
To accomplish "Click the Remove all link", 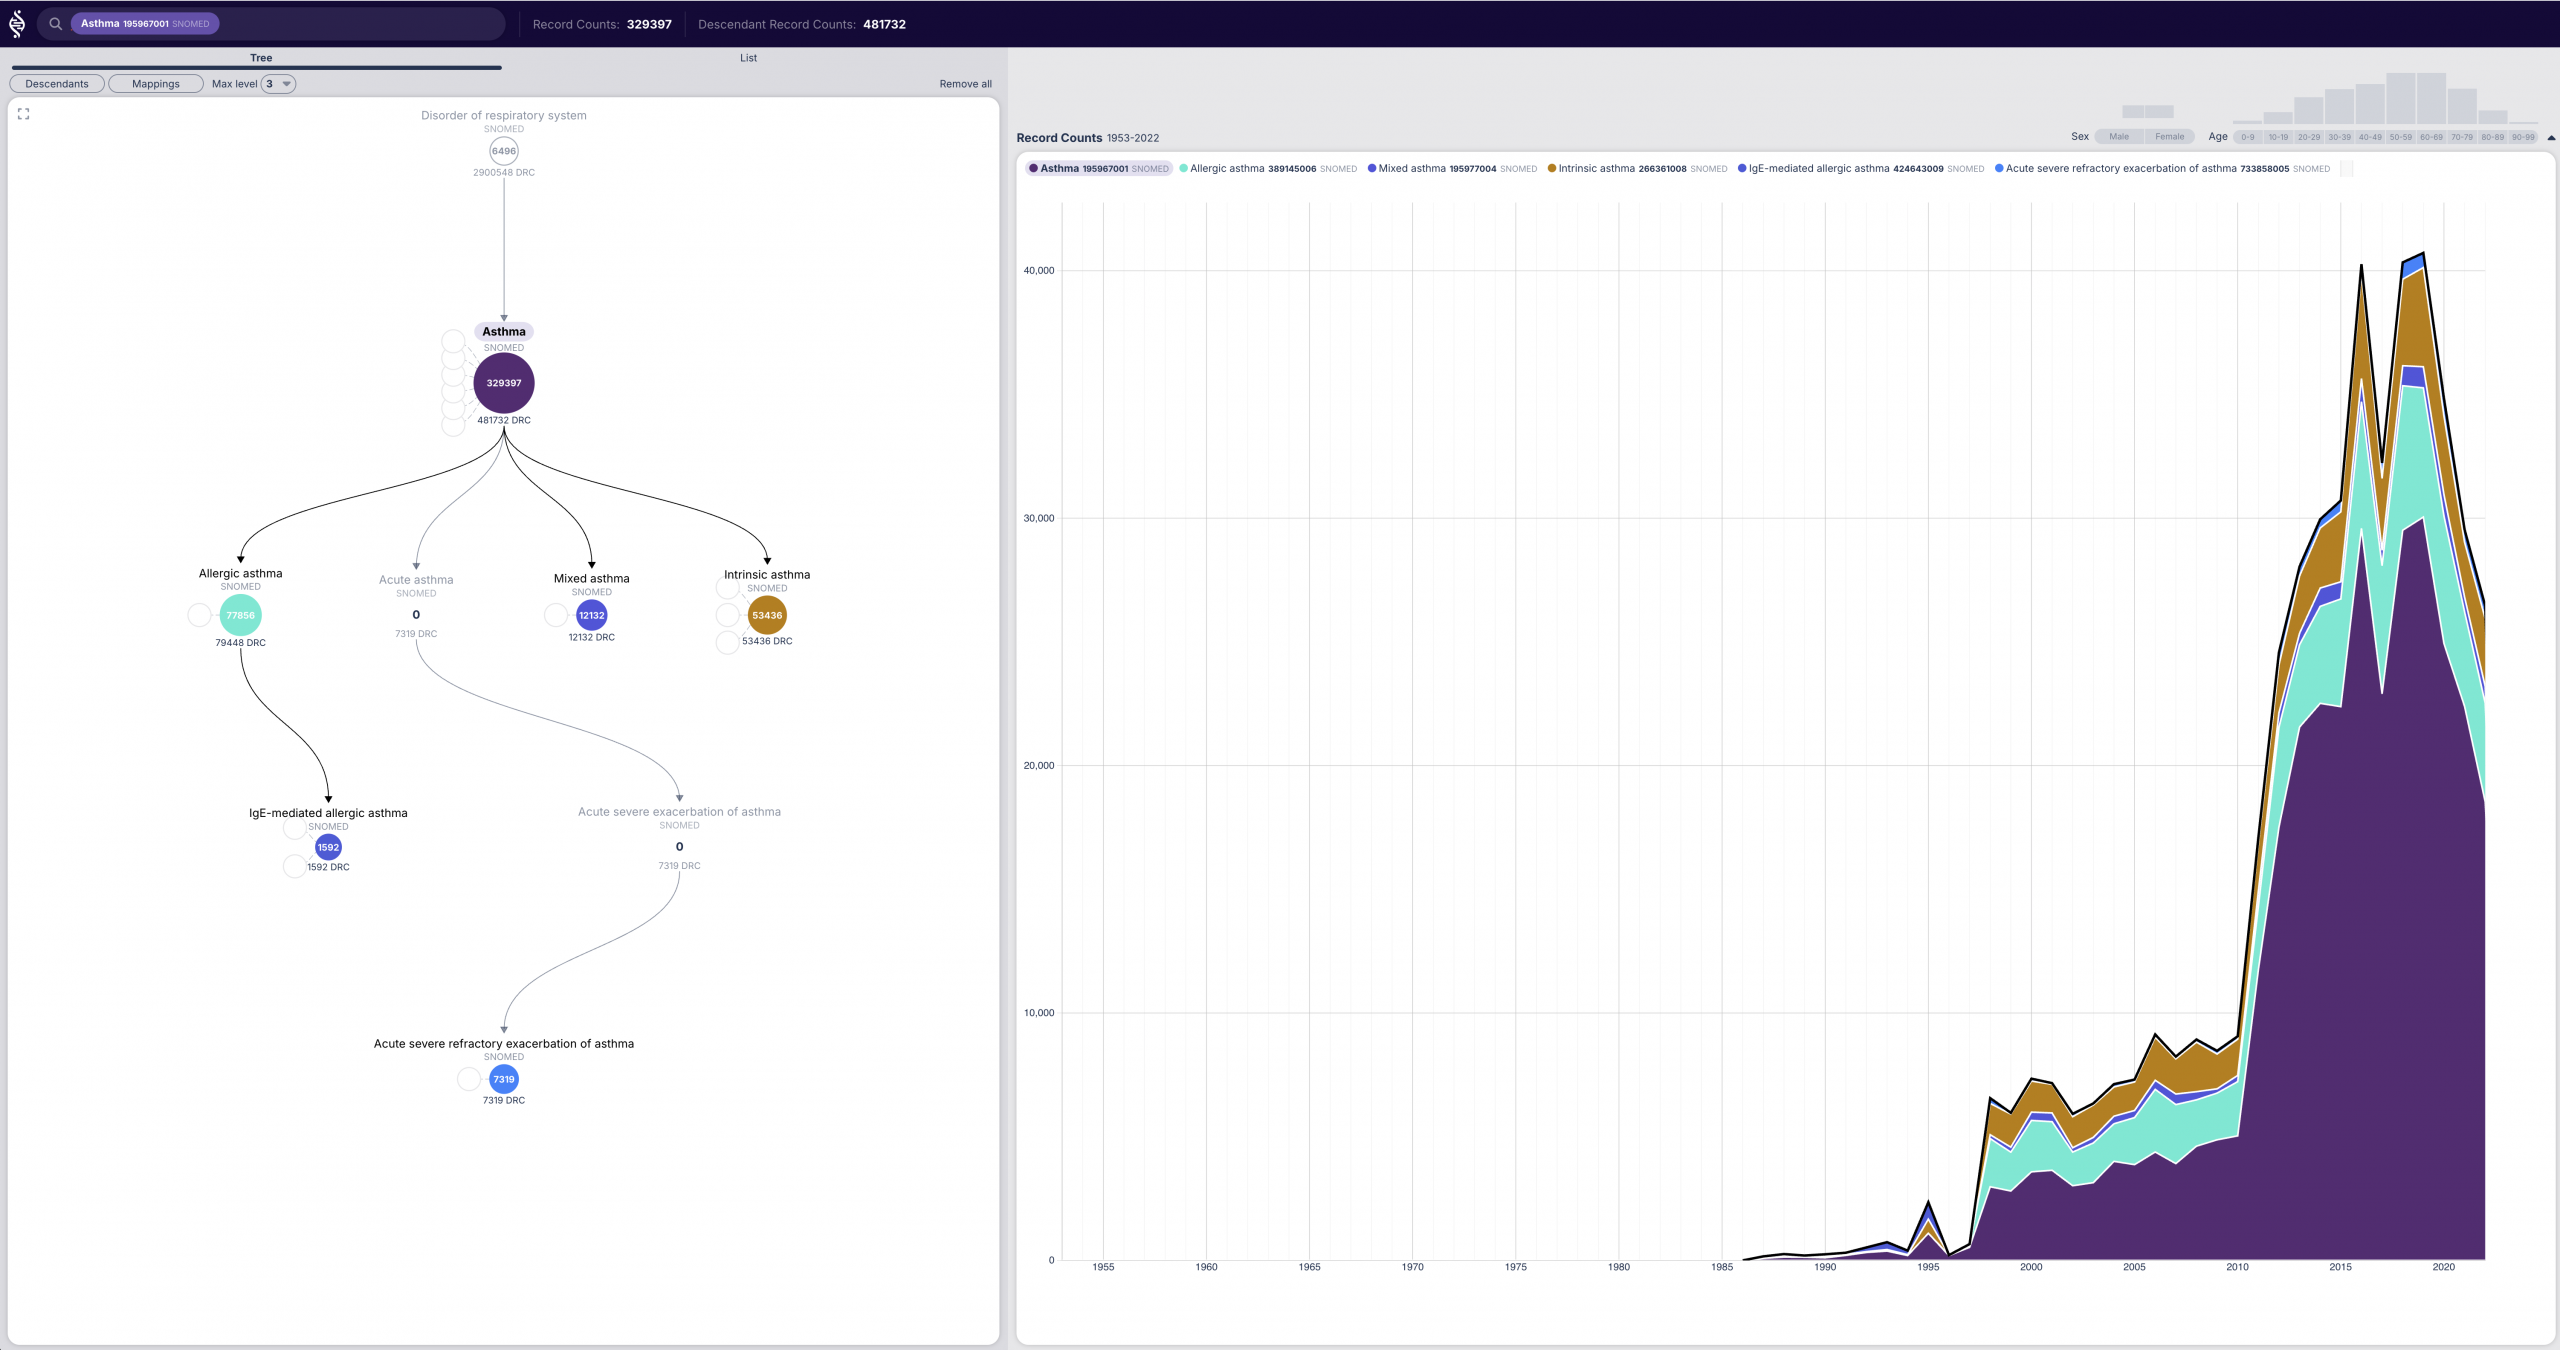I will (x=965, y=84).
